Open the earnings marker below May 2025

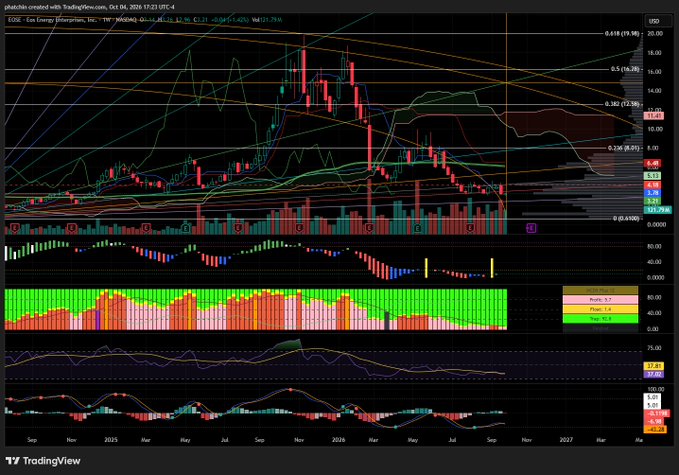(x=186, y=227)
